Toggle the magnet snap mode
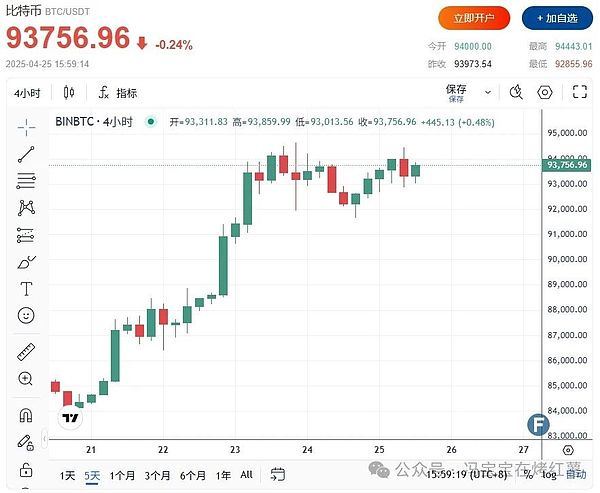This screenshot has width=600, height=493. click(x=25, y=415)
